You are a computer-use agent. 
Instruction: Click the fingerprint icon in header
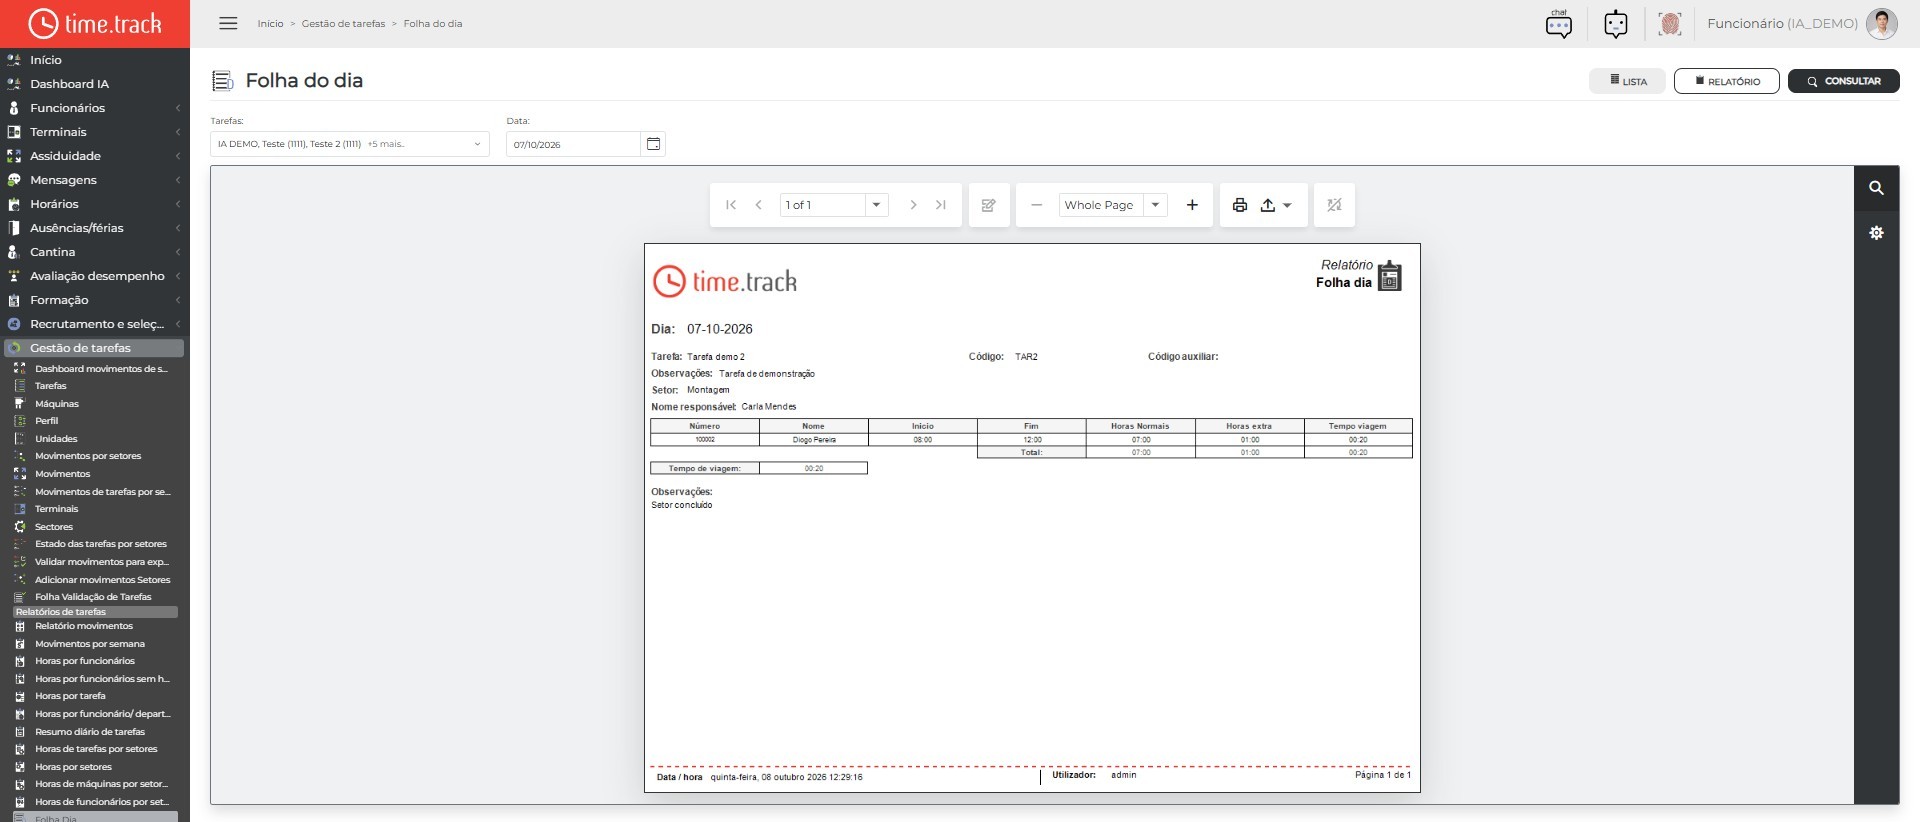coord(1669,24)
